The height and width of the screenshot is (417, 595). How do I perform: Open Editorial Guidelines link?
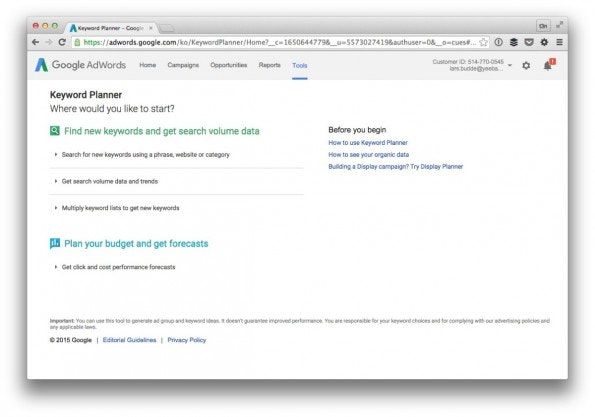click(129, 340)
